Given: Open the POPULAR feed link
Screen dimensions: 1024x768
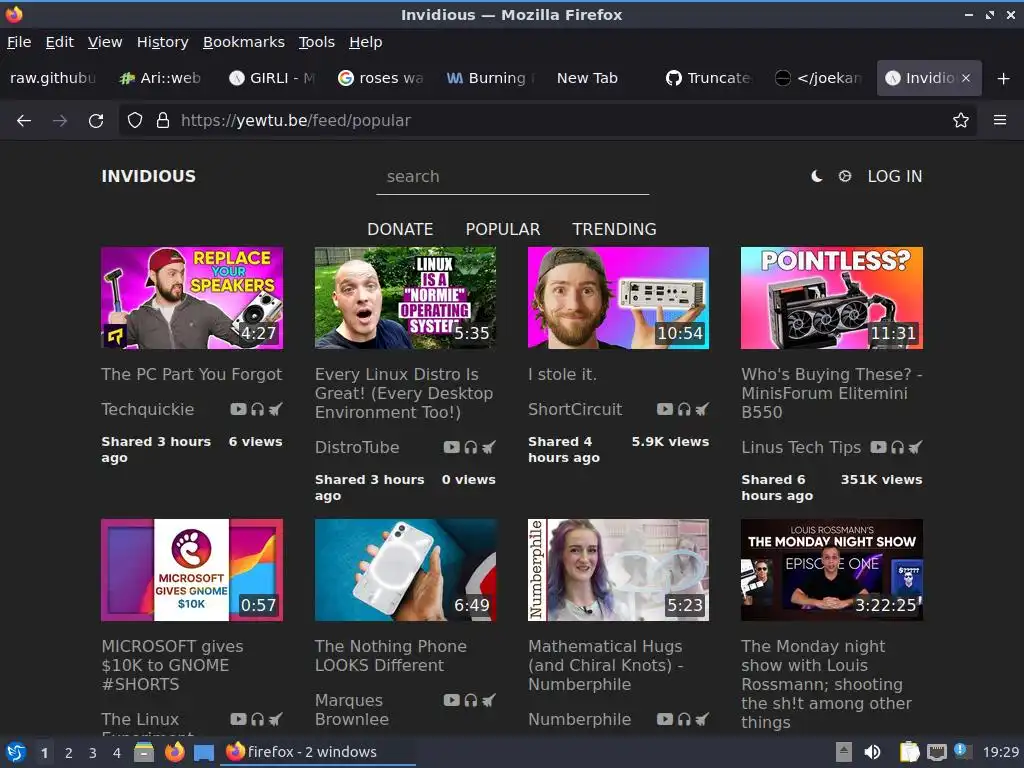Looking at the screenshot, I should 503,229.
